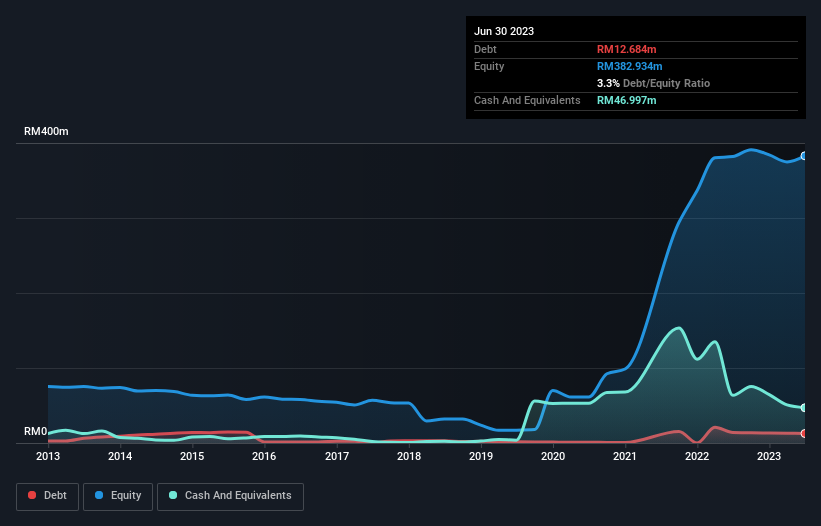Click the 2019 axis label

[481, 456]
